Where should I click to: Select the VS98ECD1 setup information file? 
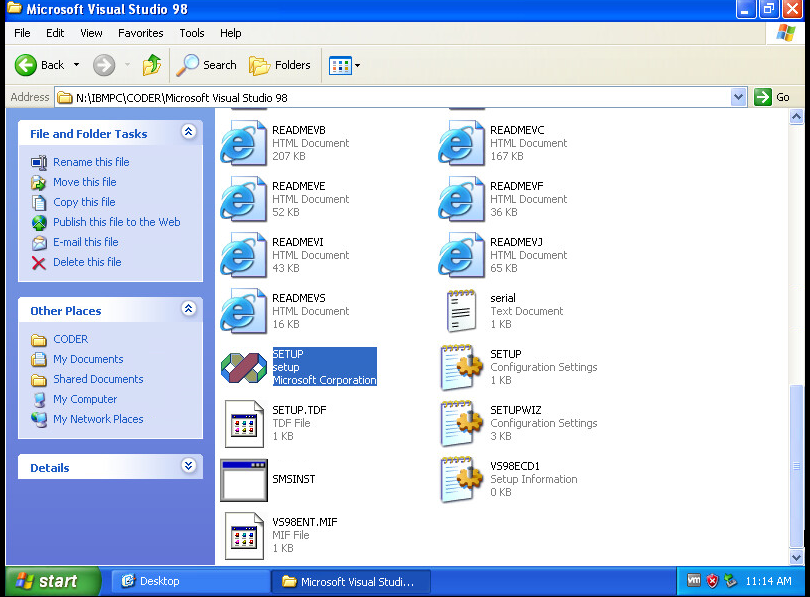[461, 479]
